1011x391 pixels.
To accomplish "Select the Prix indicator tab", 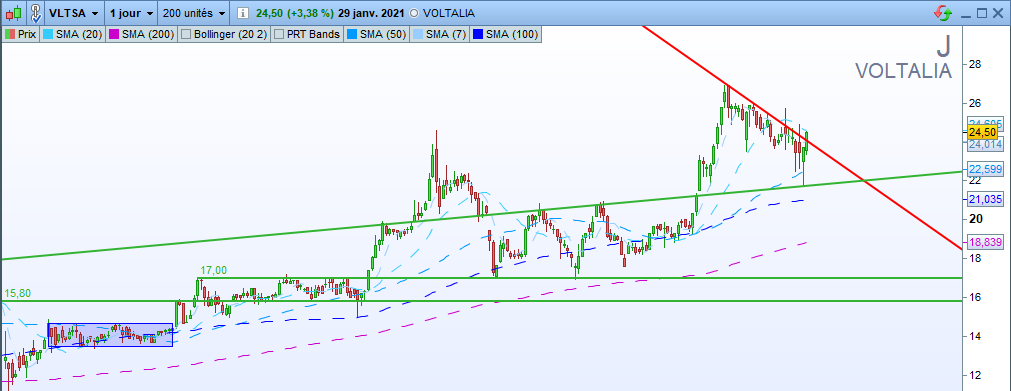I will coord(21,34).
